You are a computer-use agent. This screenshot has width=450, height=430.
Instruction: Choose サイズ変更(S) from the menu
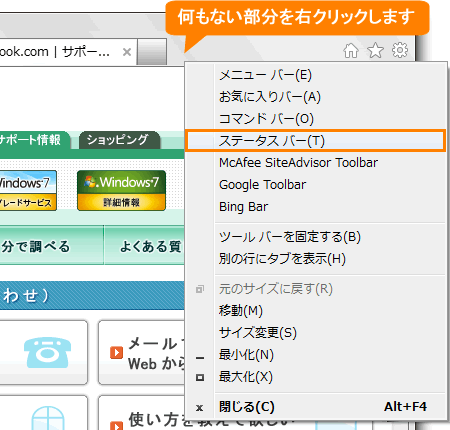[x=315, y=333]
